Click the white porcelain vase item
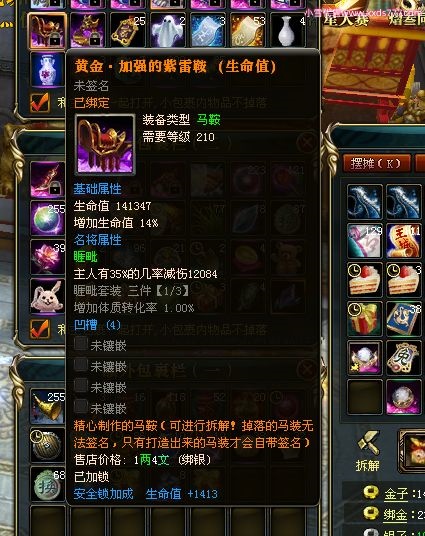 (287, 30)
